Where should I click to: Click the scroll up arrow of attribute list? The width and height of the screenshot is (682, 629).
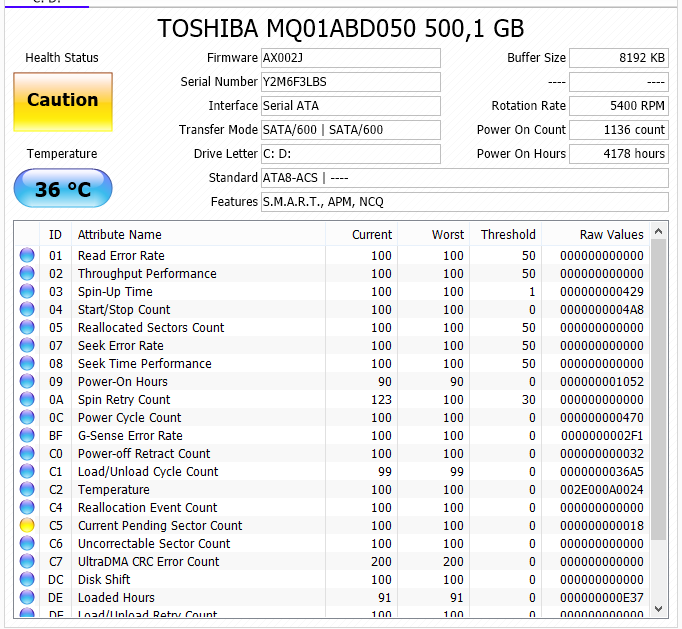pos(659,231)
